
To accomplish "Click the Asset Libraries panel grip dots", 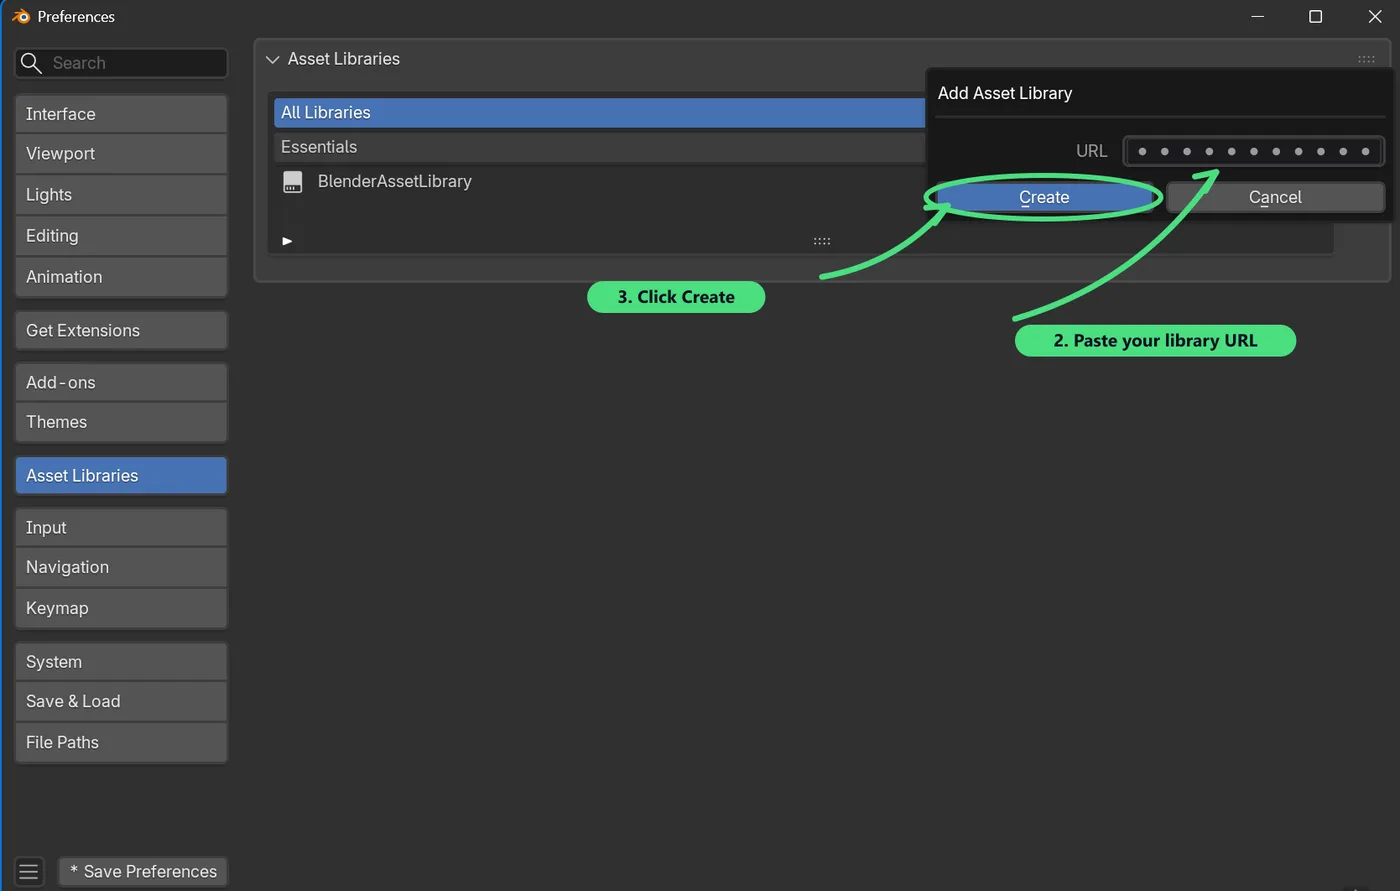I will click(1366, 59).
